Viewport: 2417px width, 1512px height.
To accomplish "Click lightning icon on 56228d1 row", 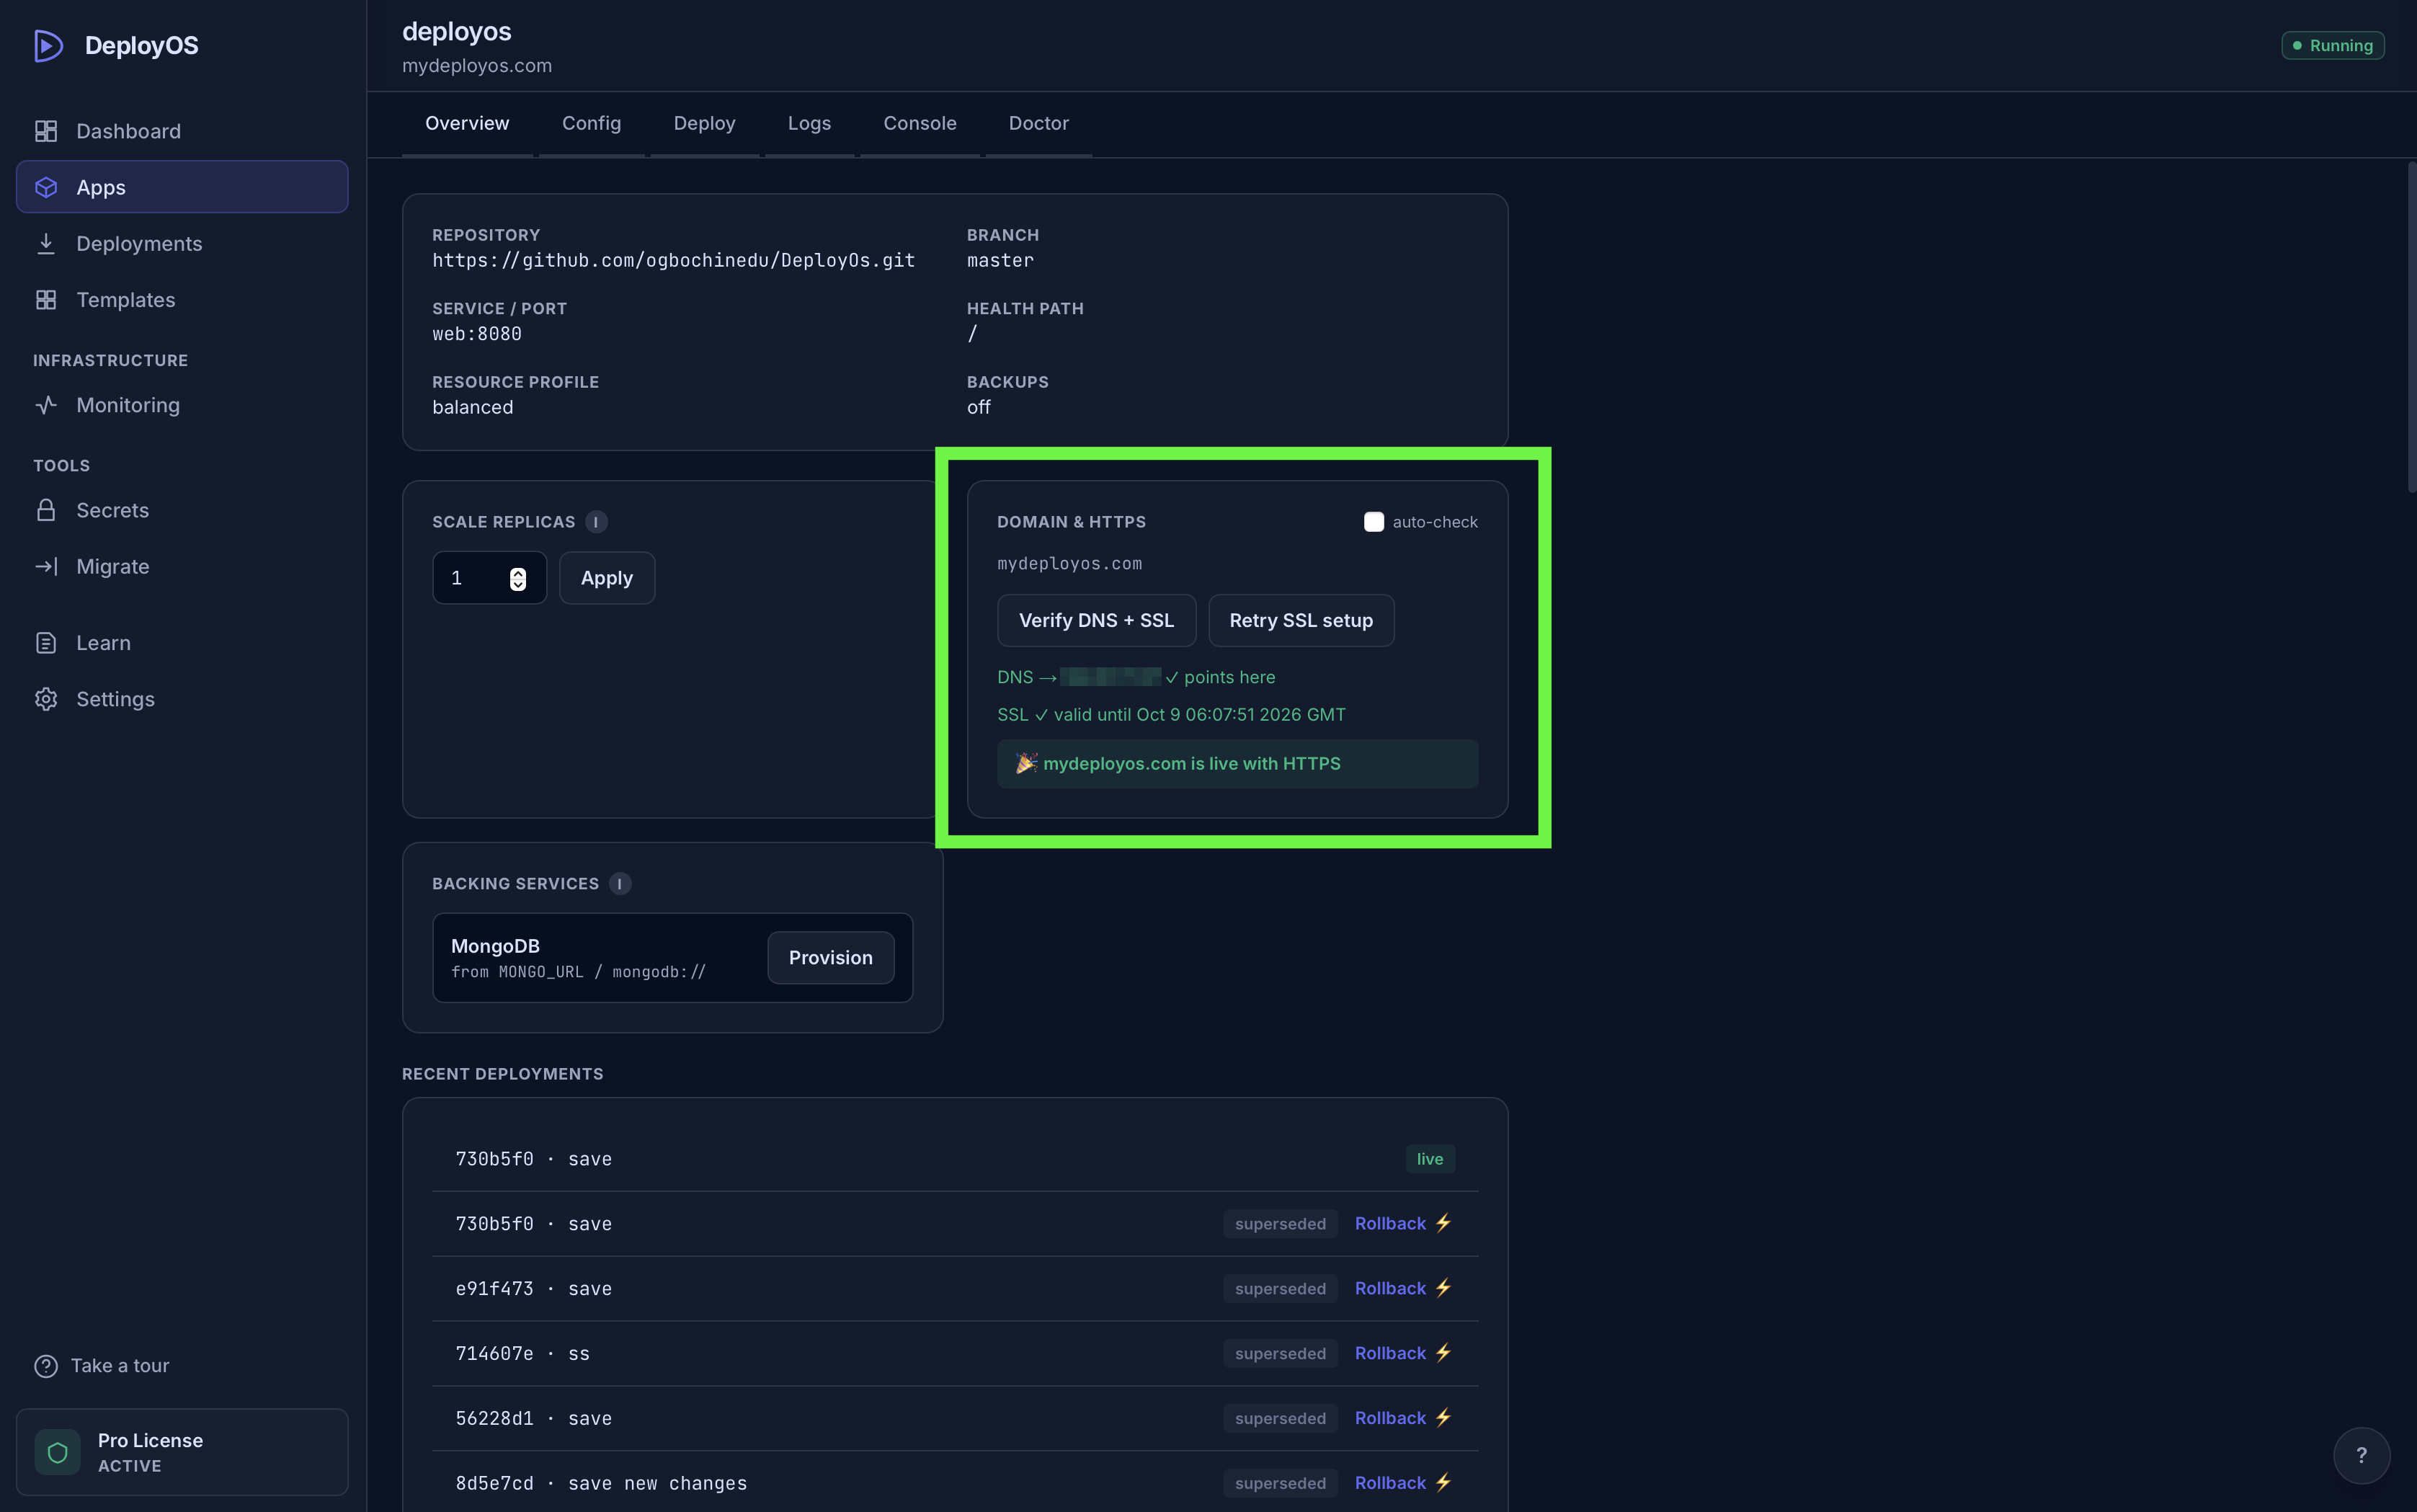I will (x=1443, y=1418).
